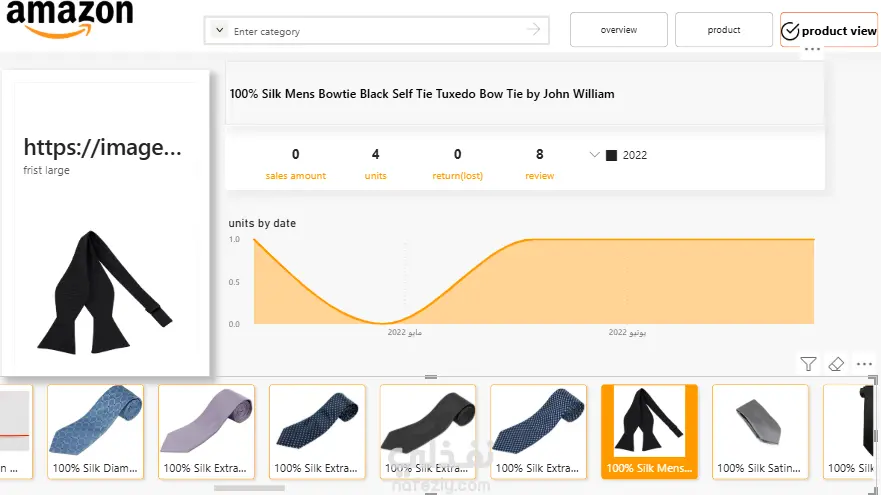
Task: Clear selections with the eraser icon
Action: pos(836,364)
